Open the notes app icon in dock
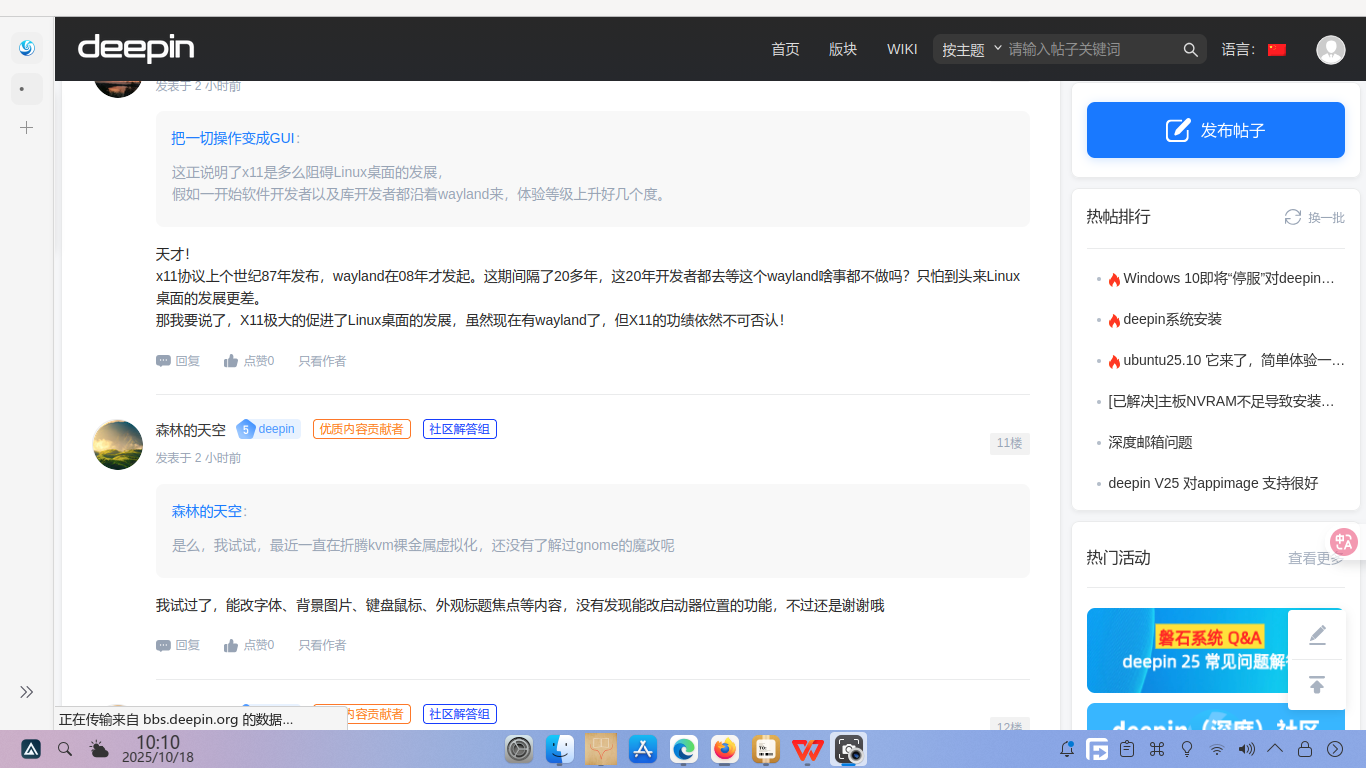Screen dimensions: 1366x768 coord(766,749)
